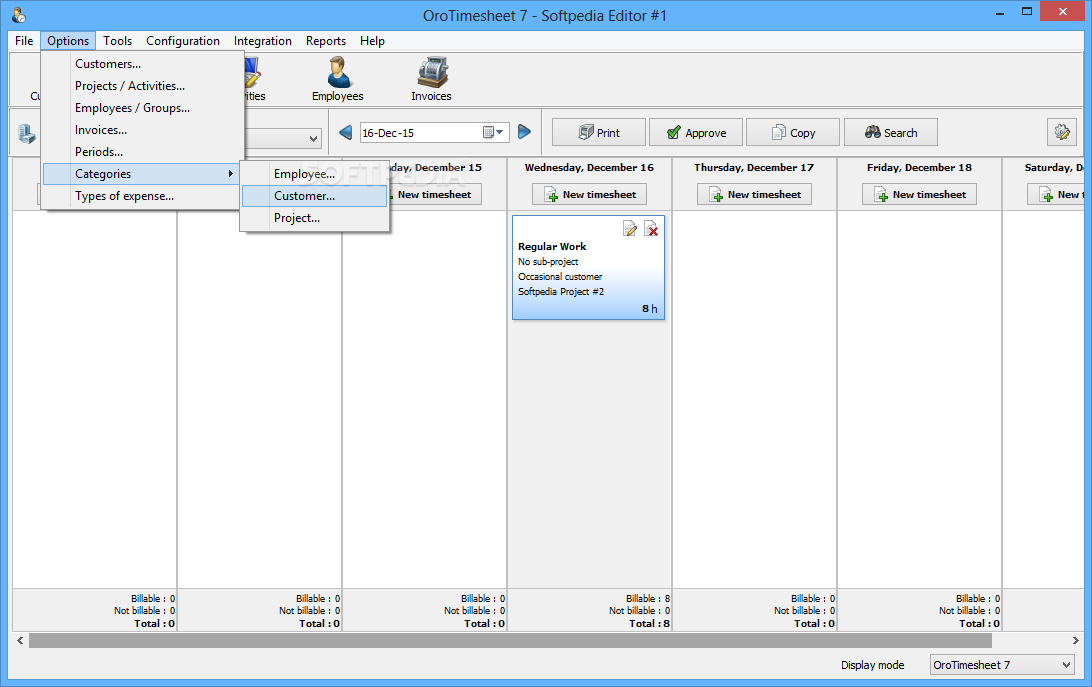This screenshot has width=1092, height=687.
Task: Edit the Regular Work timesheet entry
Action: pyautogui.click(x=630, y=229)
